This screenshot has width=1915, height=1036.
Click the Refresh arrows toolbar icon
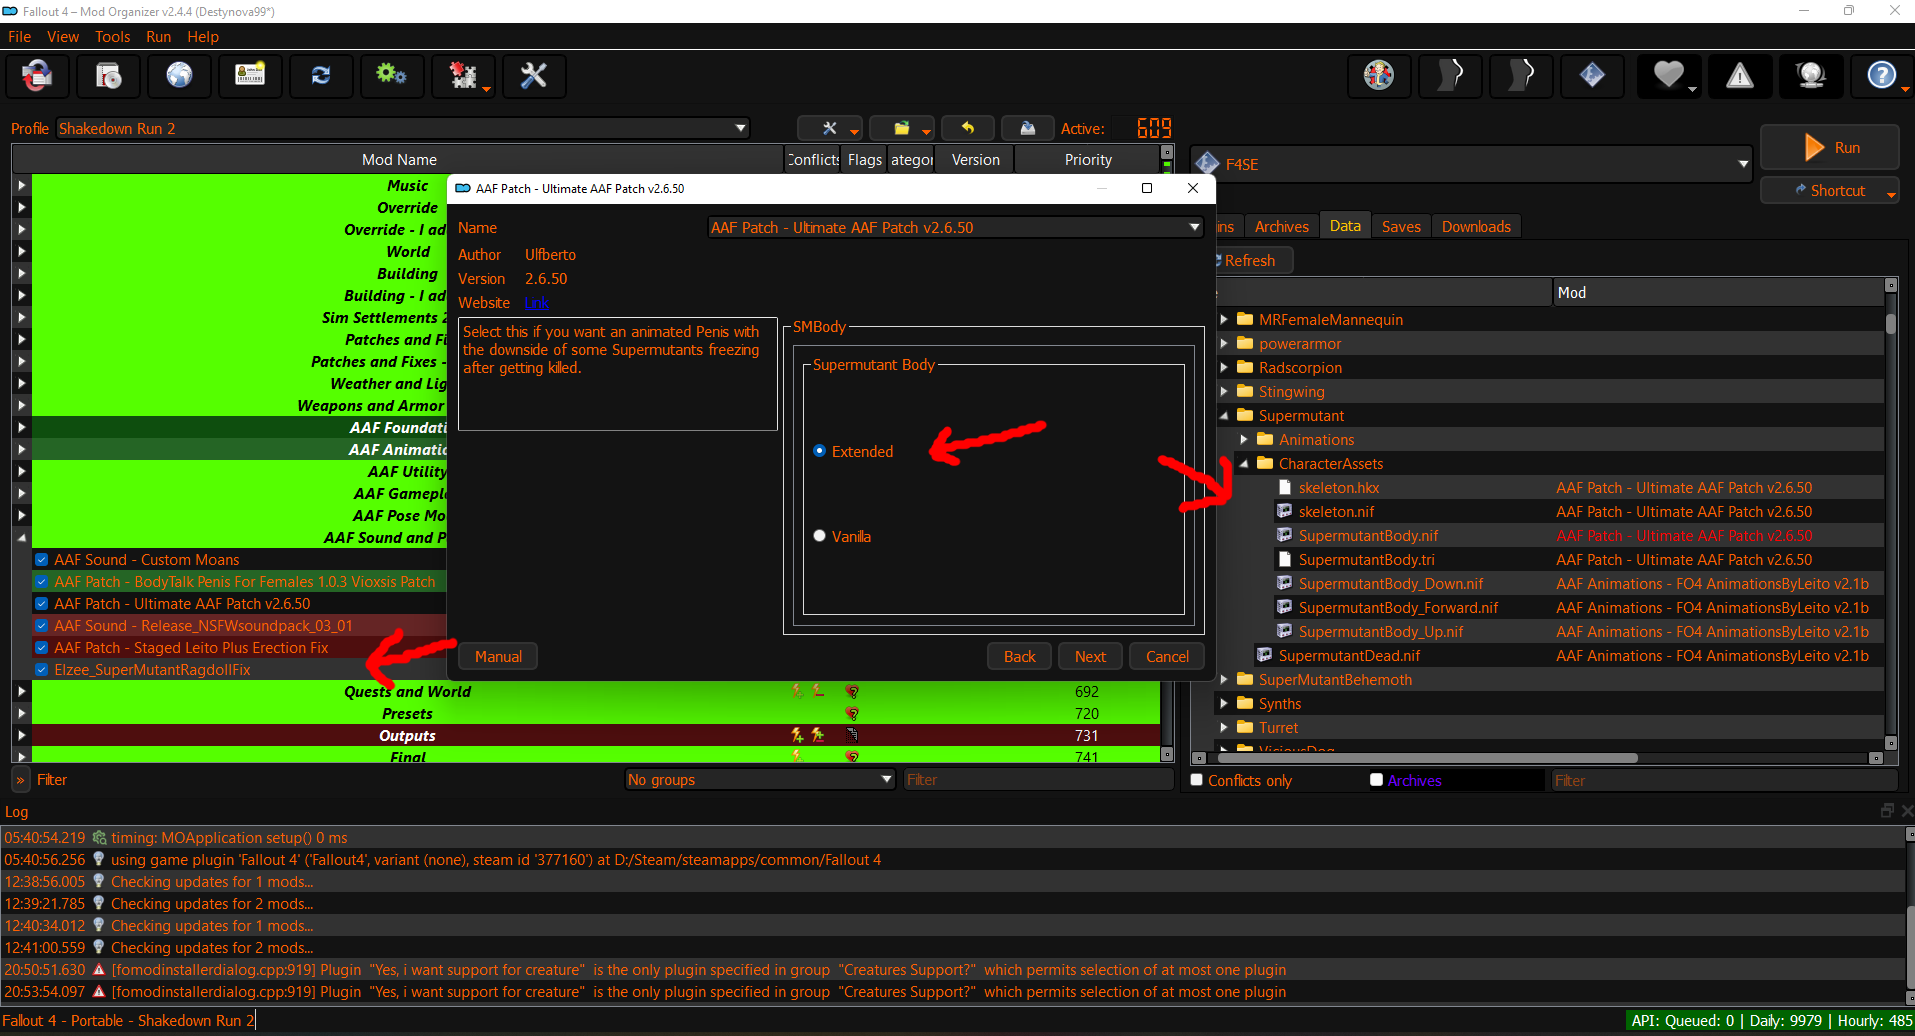coord(321,76)
